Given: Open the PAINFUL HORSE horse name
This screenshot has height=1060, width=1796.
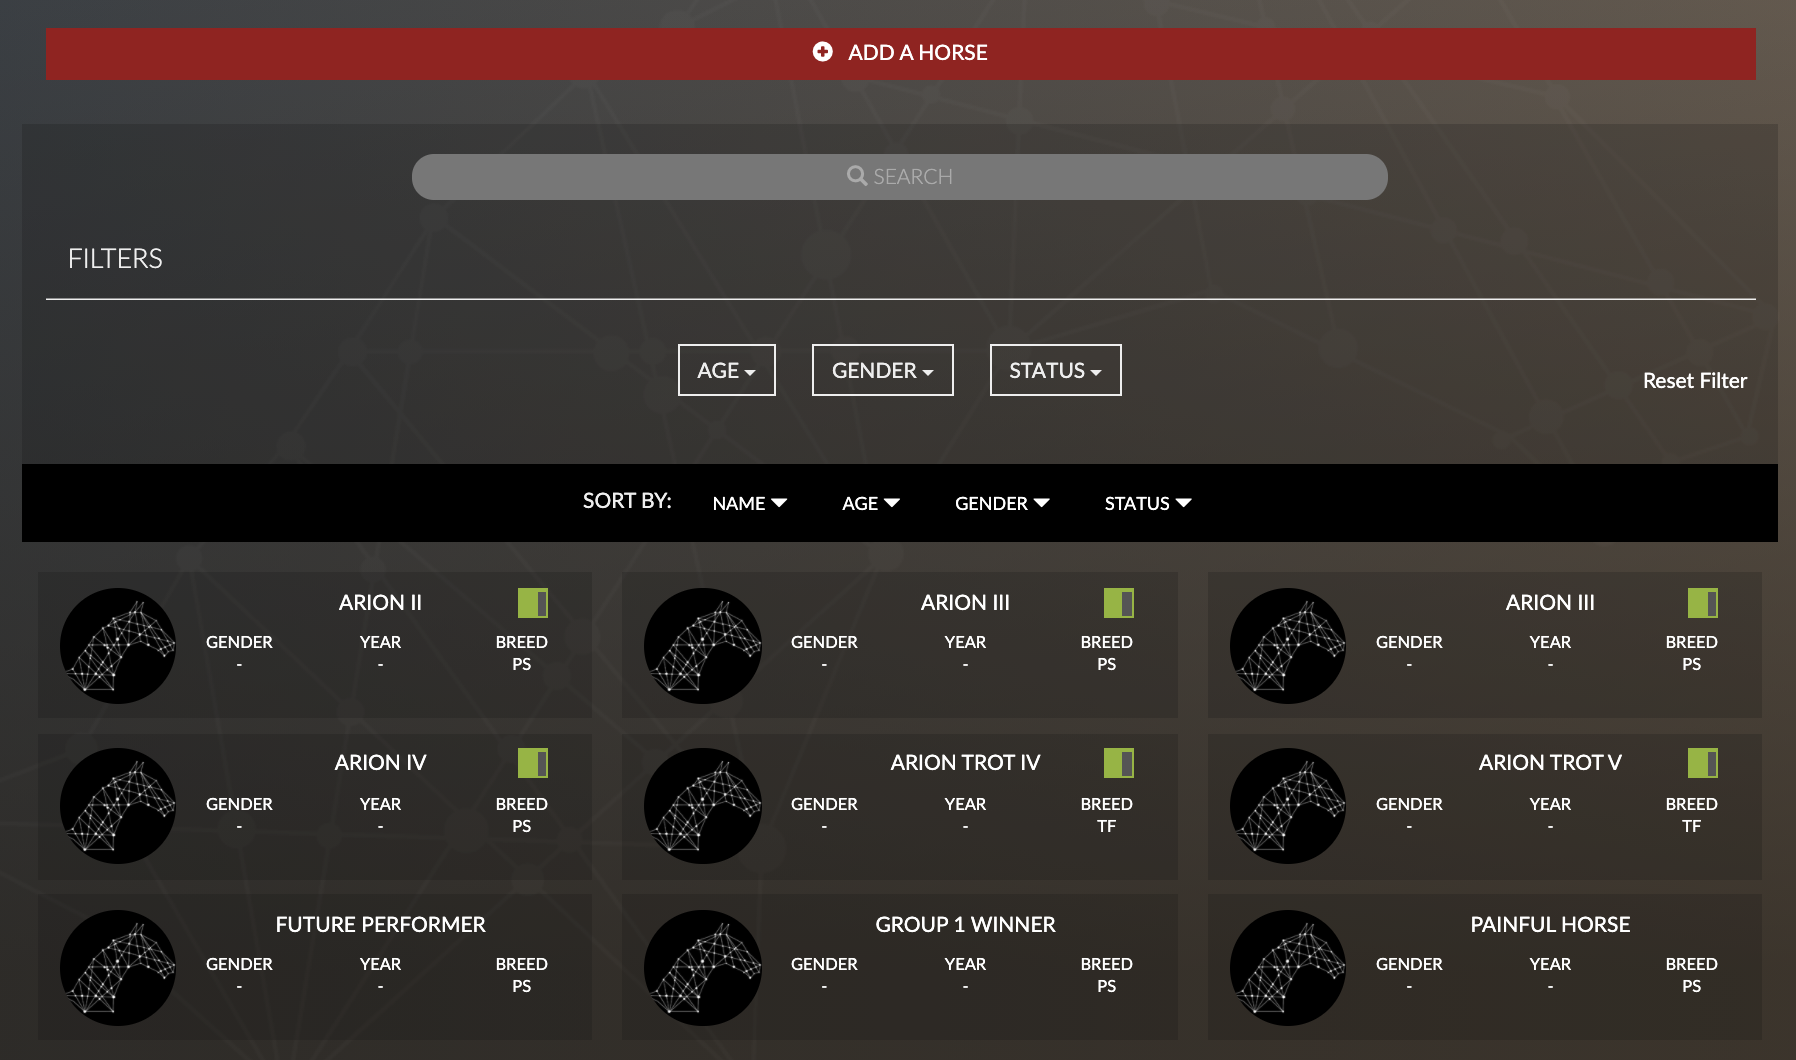Looking at the screenshot, I should click(x=1550, y=924).
